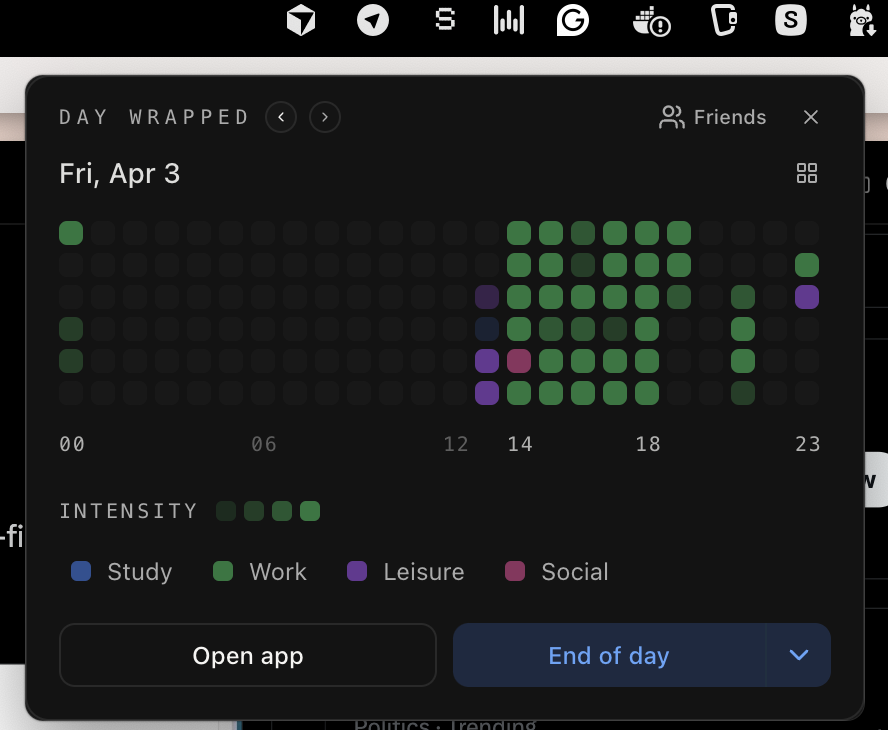Open the striped S menu bar icon
Viewport: 888px width, 730px height.
click(445, 19)
